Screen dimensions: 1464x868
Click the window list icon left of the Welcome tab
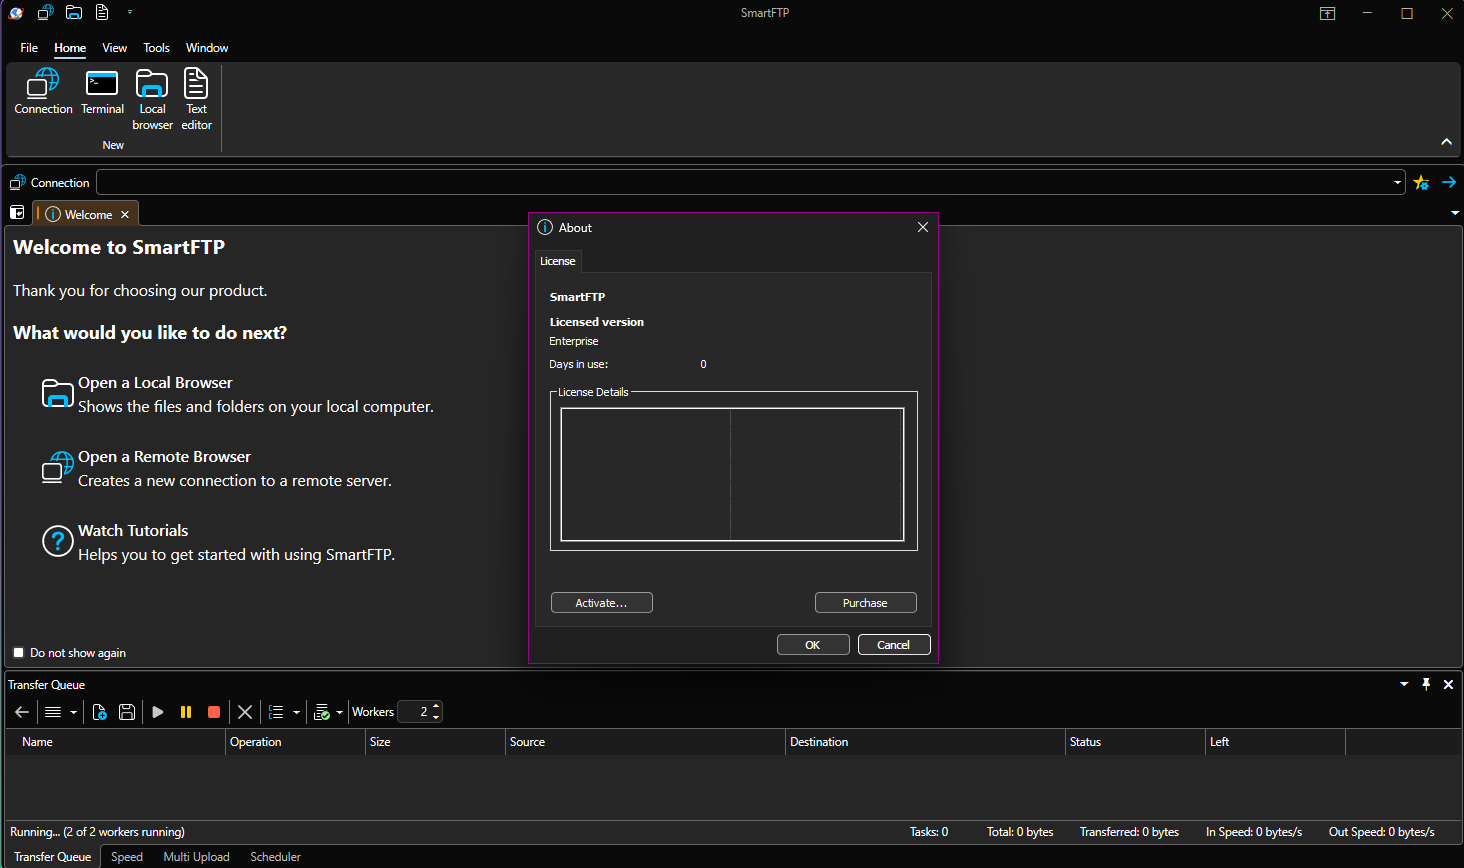coord(17,213)
